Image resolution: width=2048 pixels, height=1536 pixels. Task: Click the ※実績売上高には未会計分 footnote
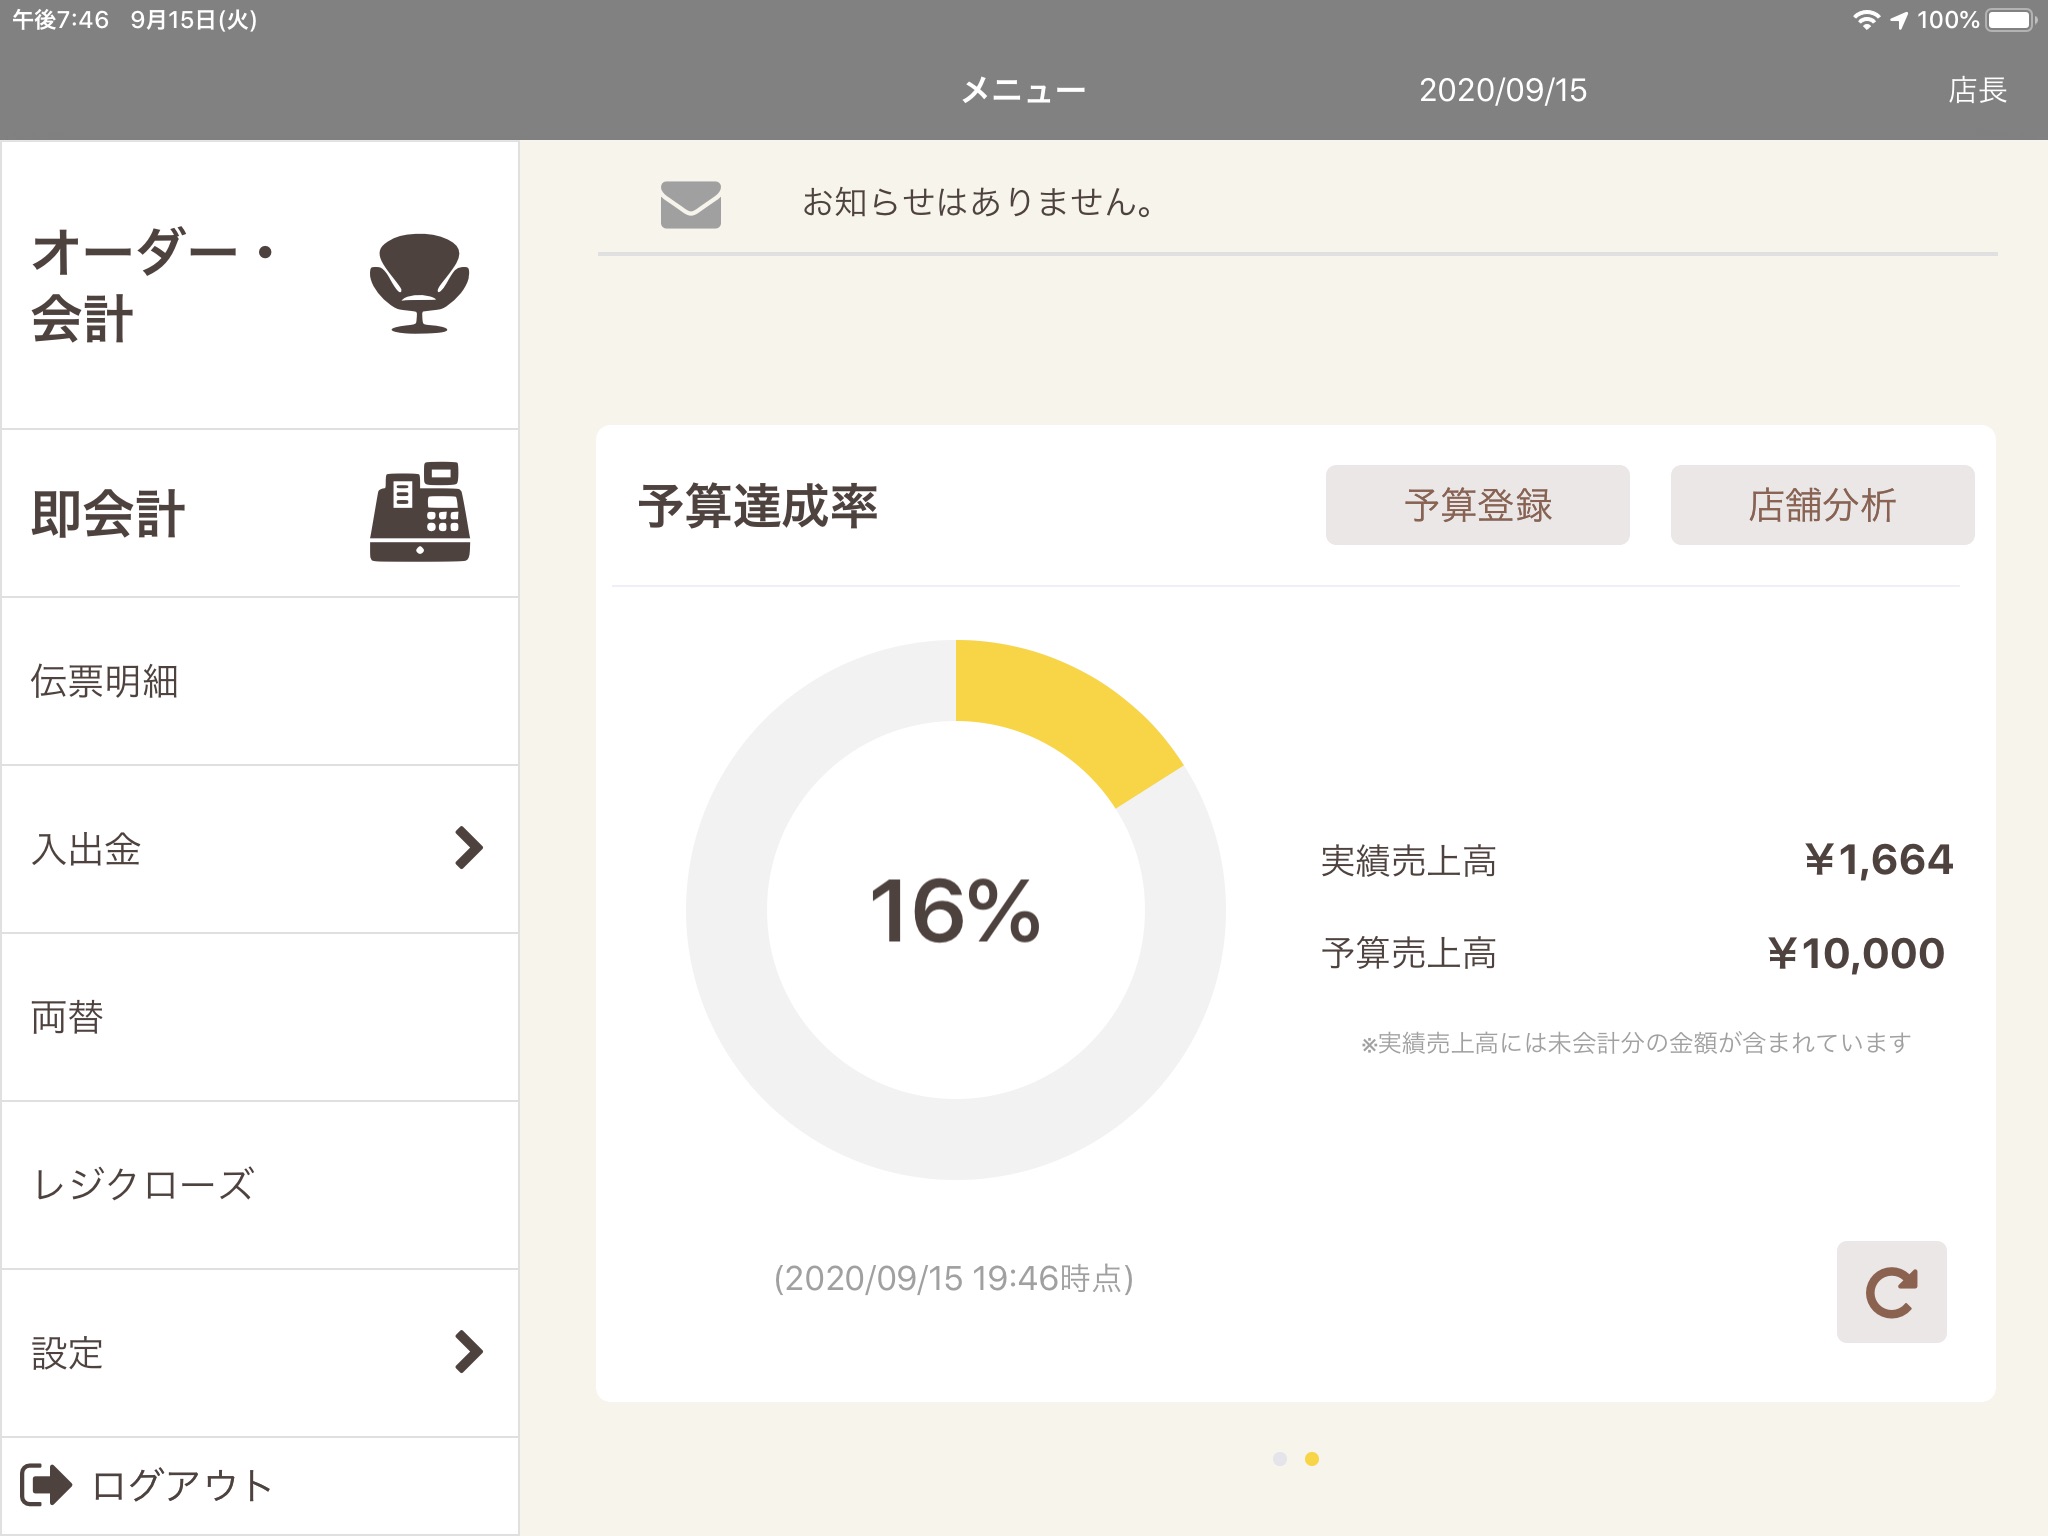1636,1043
